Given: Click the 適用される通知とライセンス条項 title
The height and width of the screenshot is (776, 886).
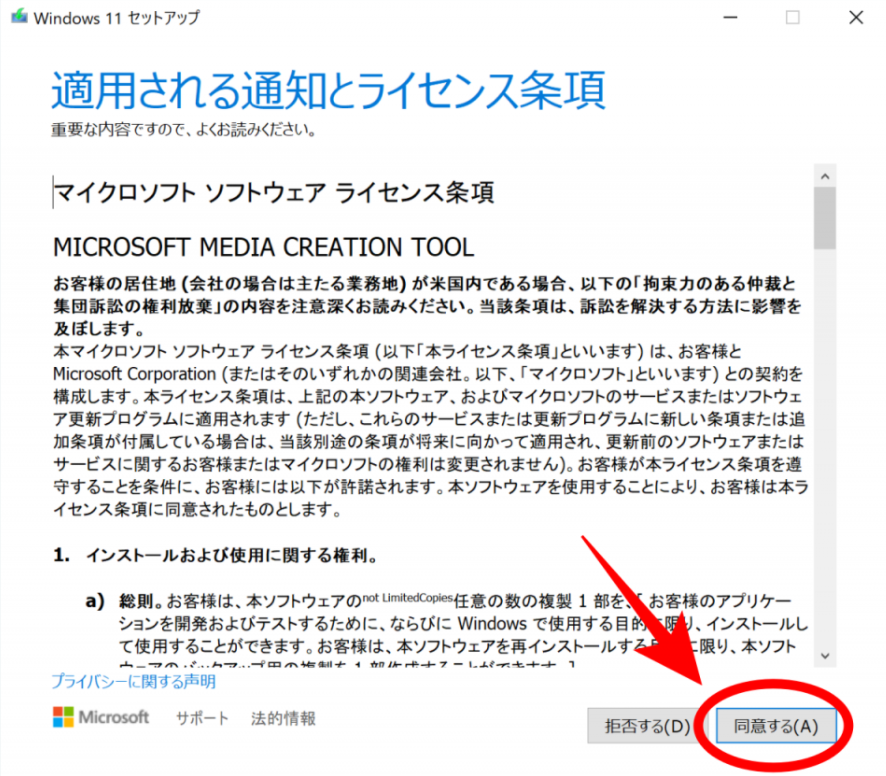Looking at the screenshot, I should coord(328,90).
